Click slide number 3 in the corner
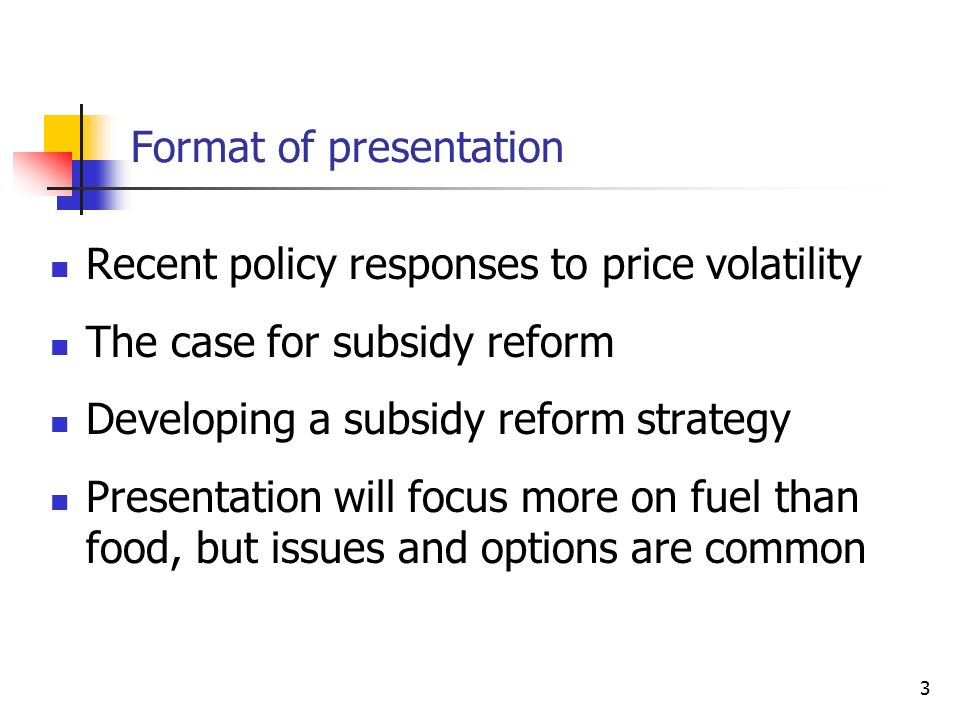960x720 pixels. [x=924, y=688]
